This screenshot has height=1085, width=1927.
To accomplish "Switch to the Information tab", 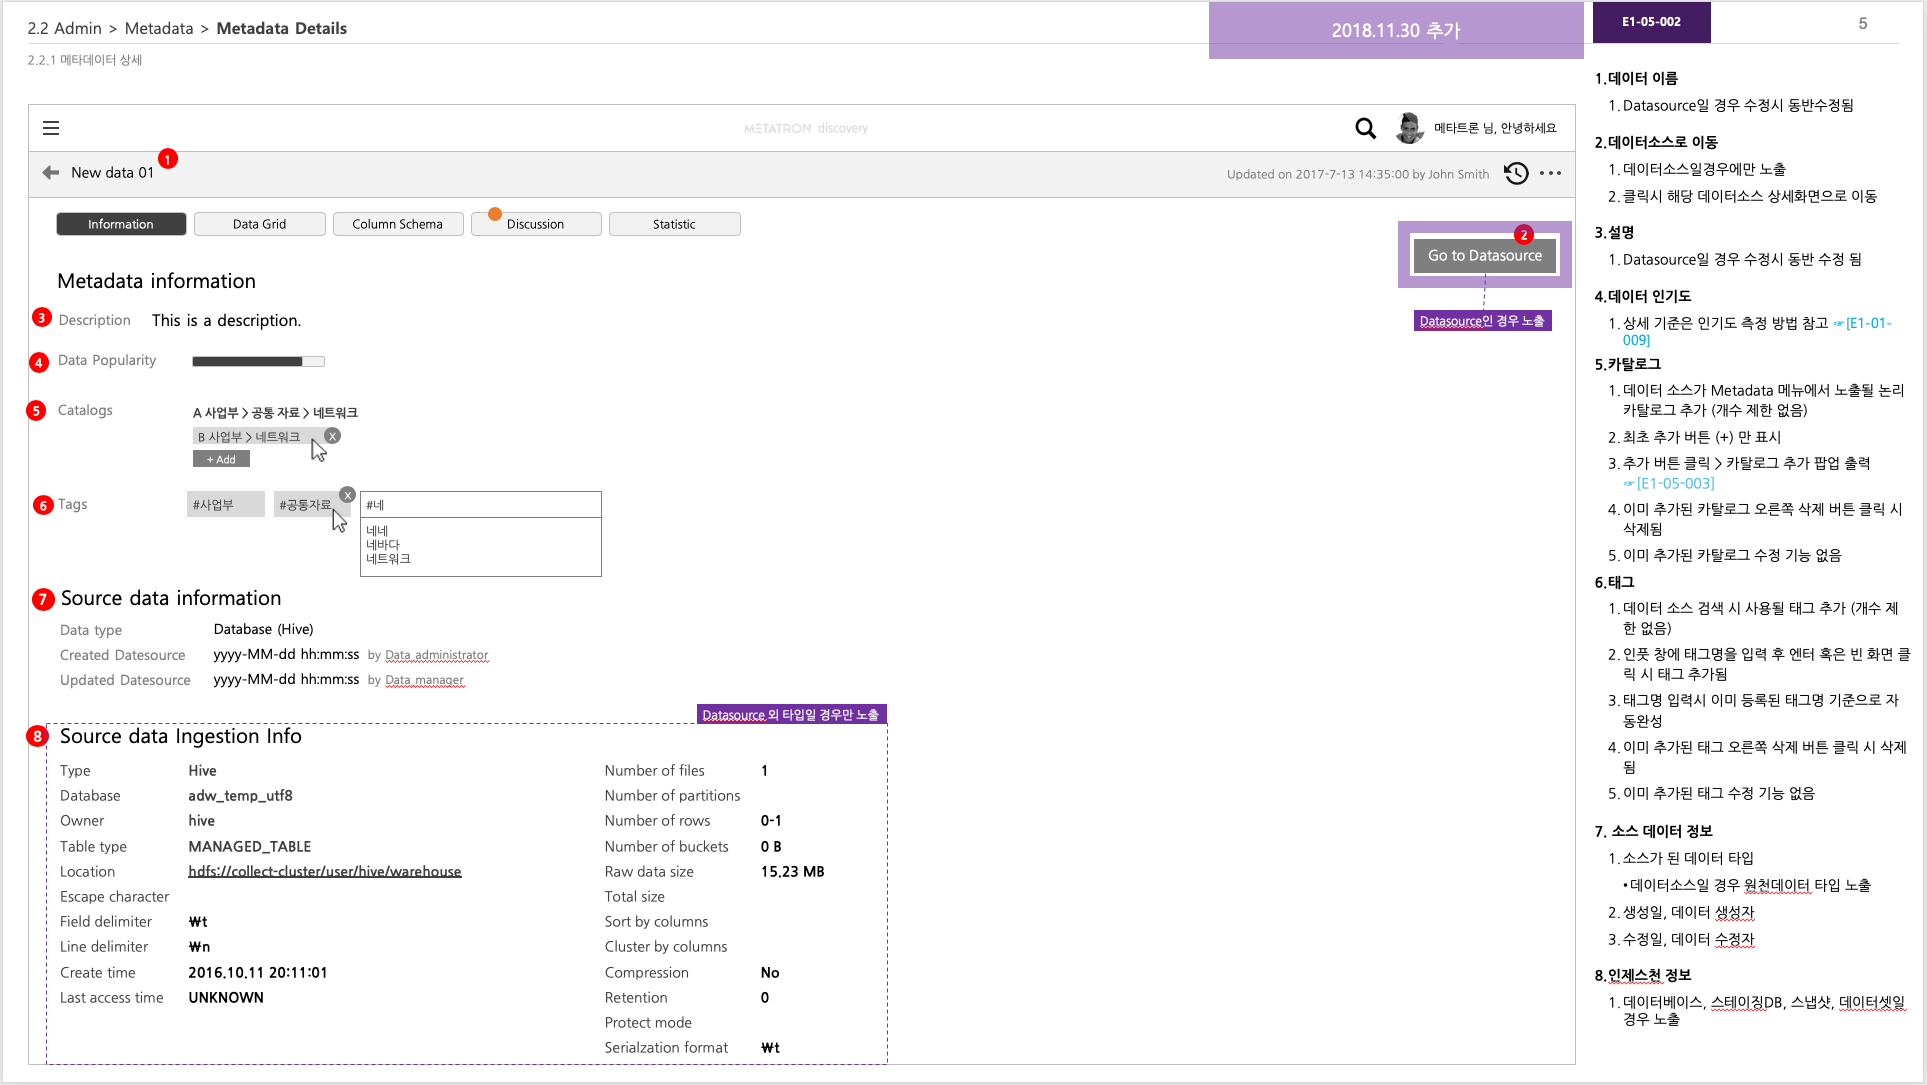I will pos(121,224).
